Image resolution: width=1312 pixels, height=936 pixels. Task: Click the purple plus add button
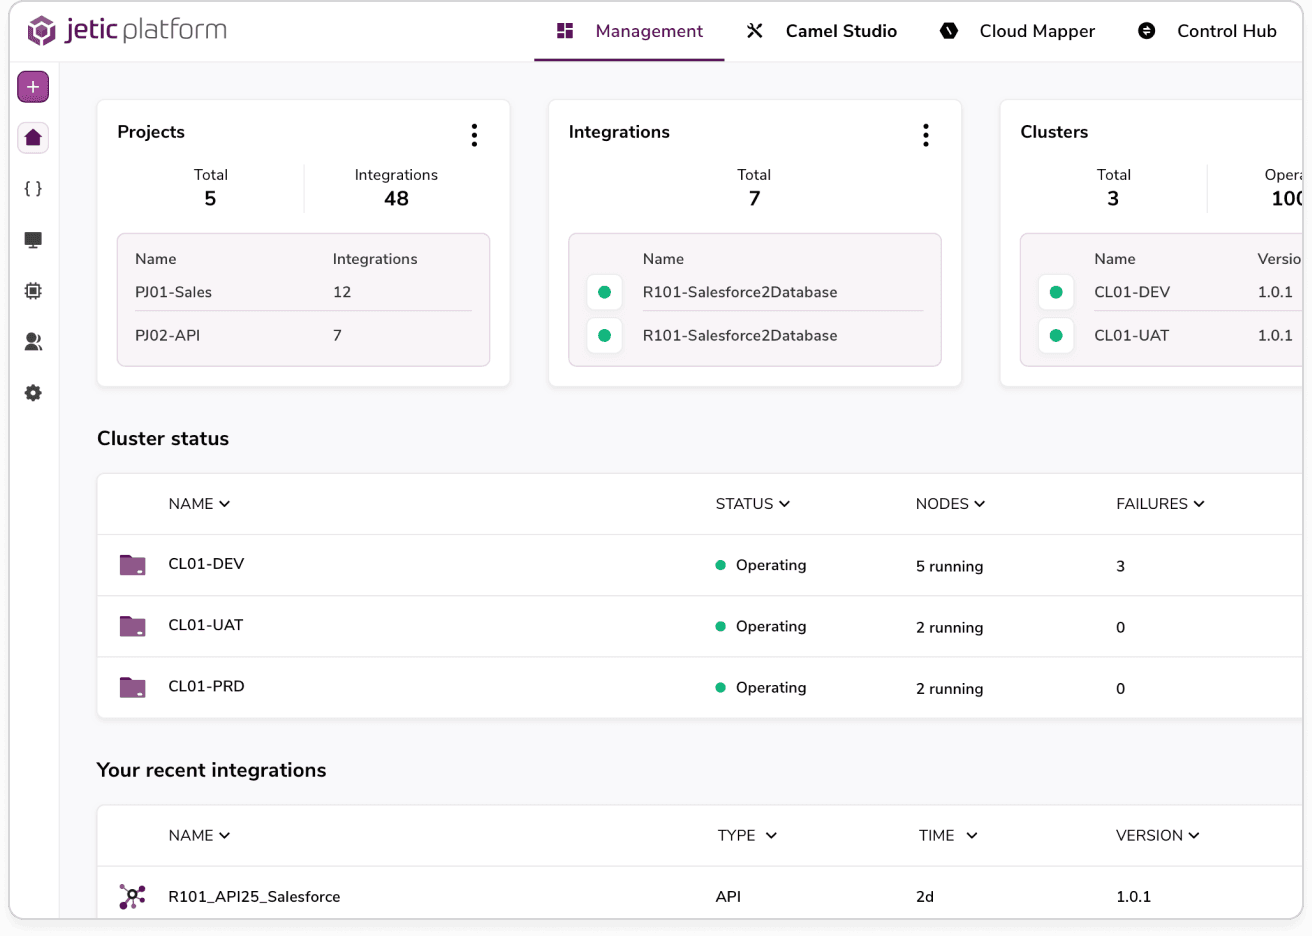pos(33,87)
